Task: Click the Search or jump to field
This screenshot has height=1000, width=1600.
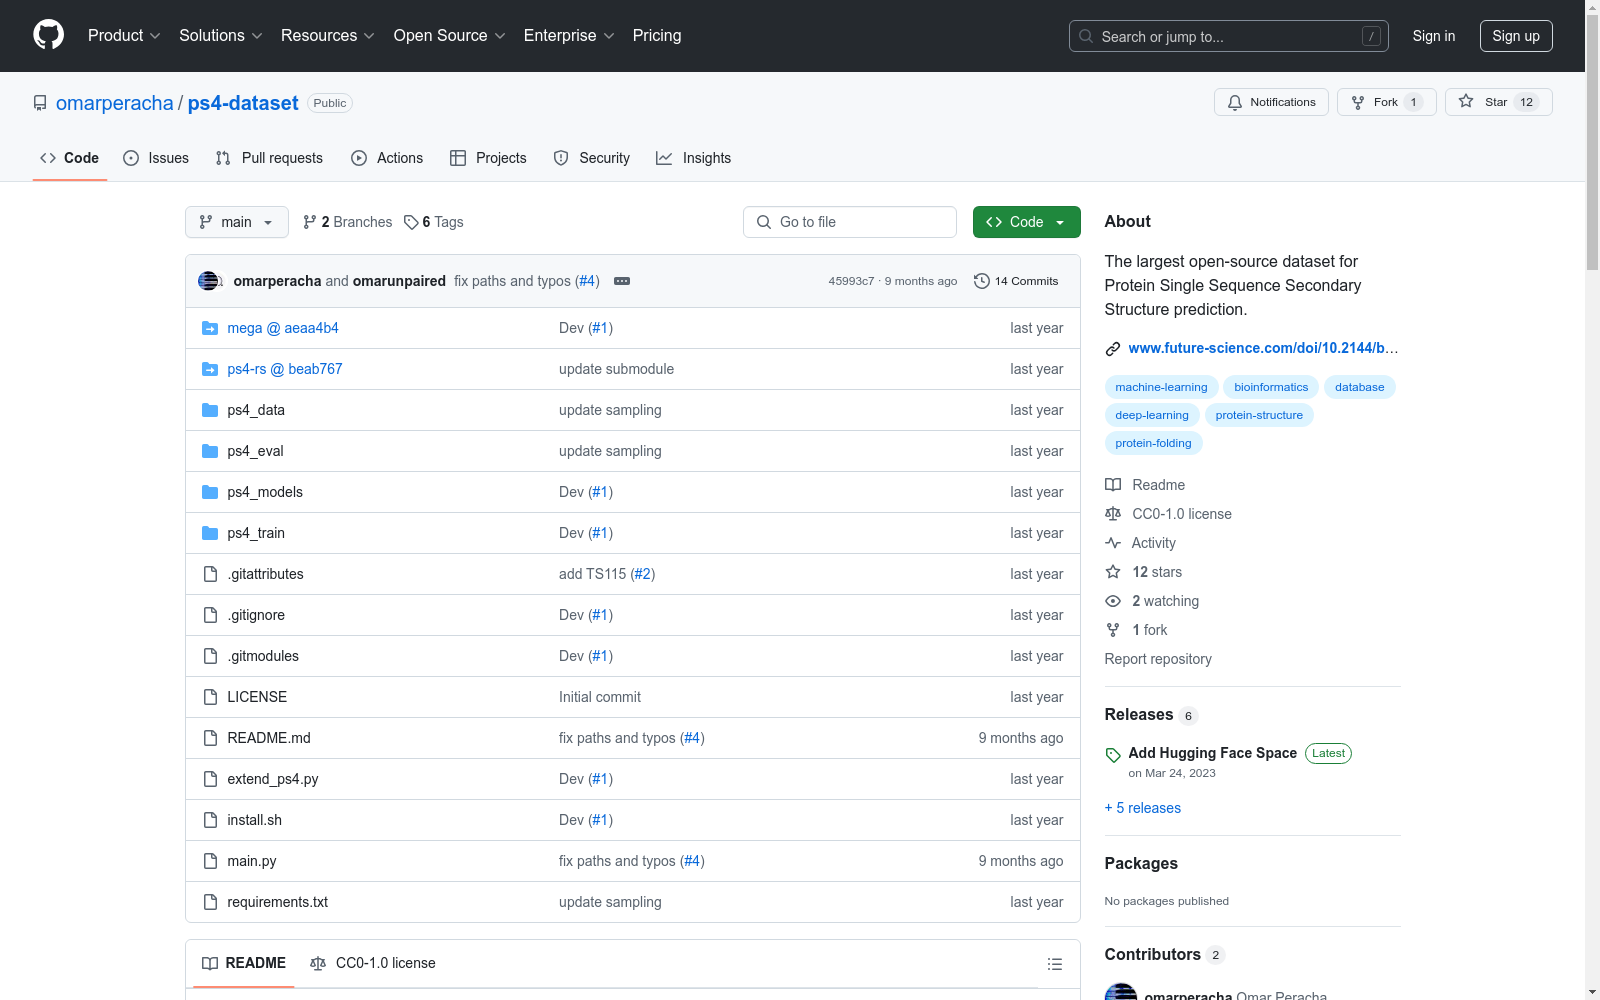Action: (1229, 36)
